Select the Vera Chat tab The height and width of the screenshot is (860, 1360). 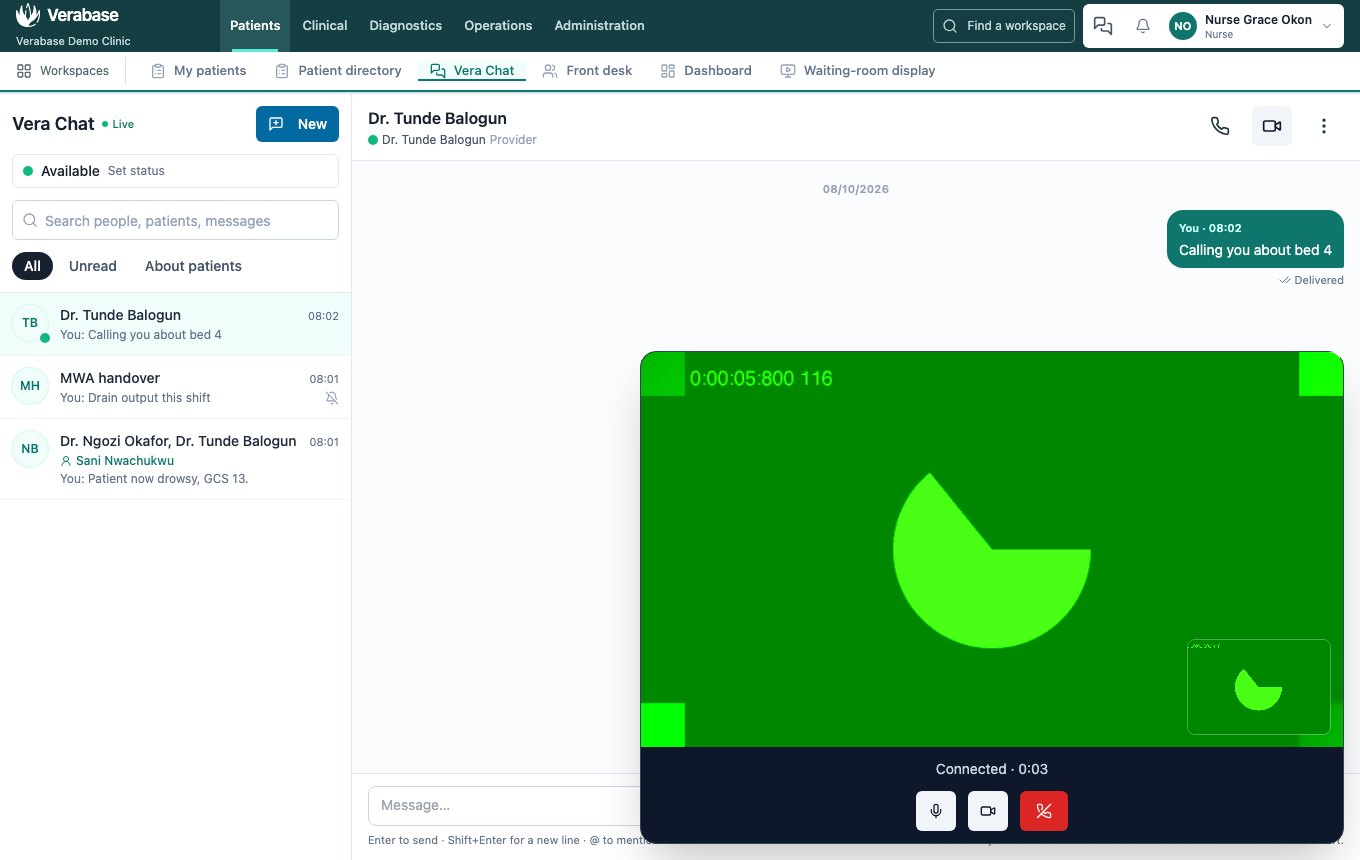472,71
